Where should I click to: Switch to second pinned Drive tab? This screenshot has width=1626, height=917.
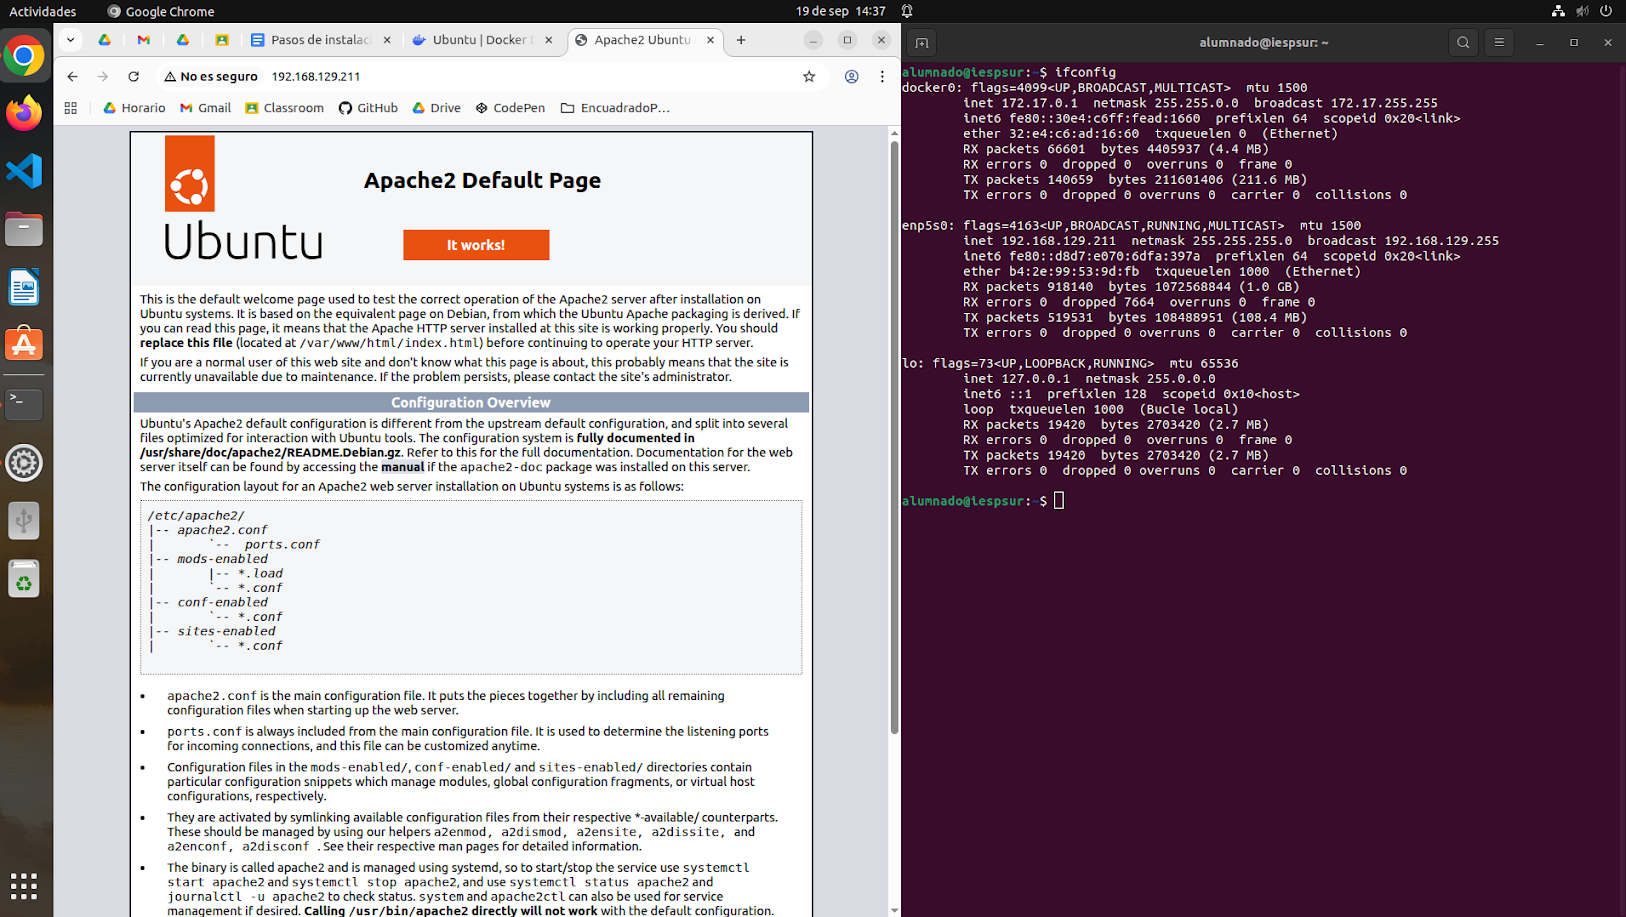(x=183, y=40)
